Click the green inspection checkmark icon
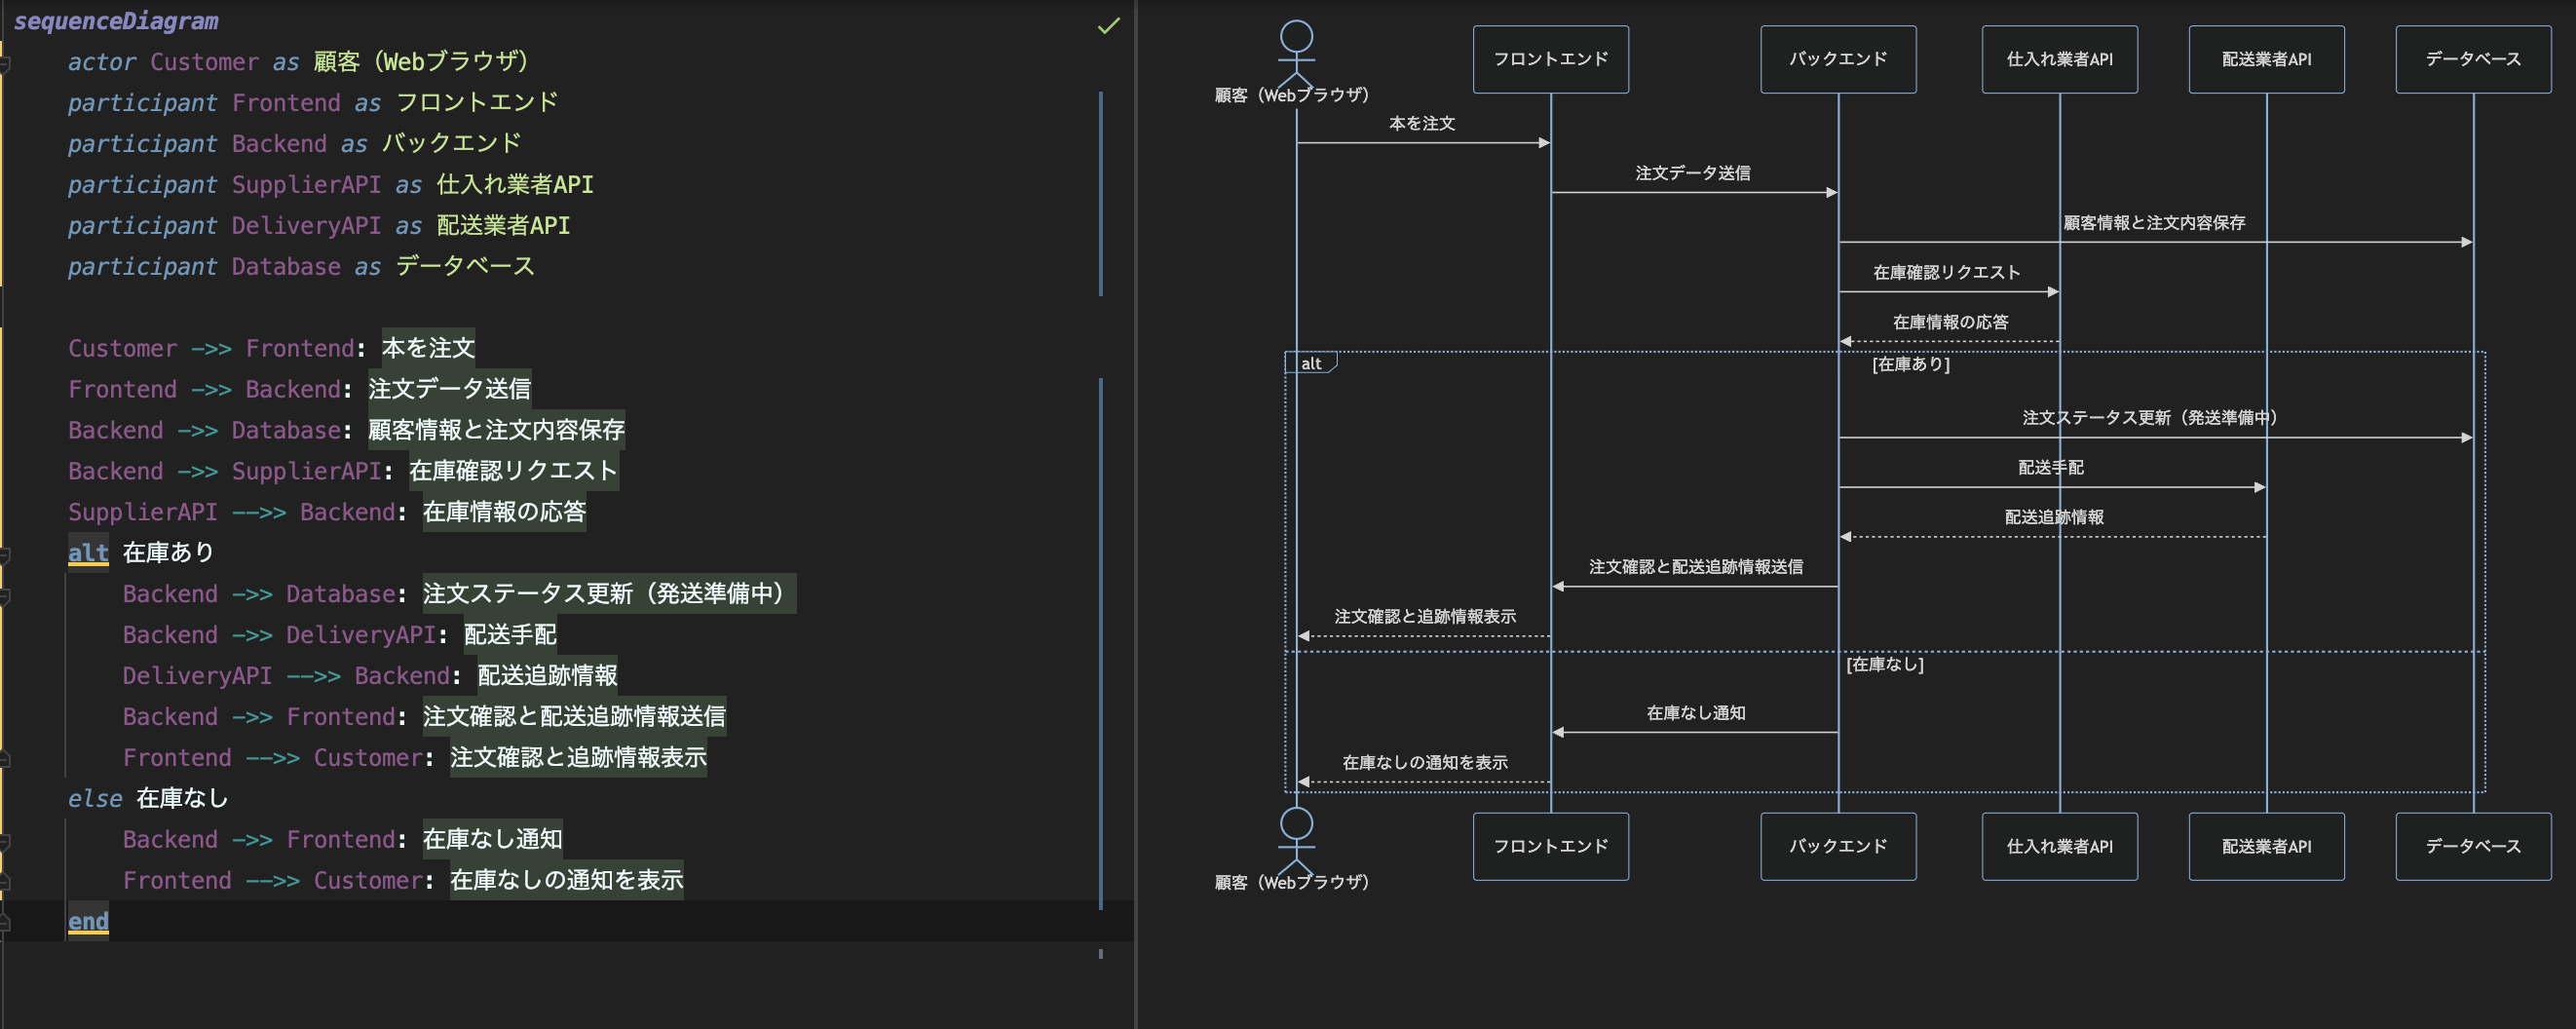Screen dimensions: 2576x1029 click(1108, 26)
